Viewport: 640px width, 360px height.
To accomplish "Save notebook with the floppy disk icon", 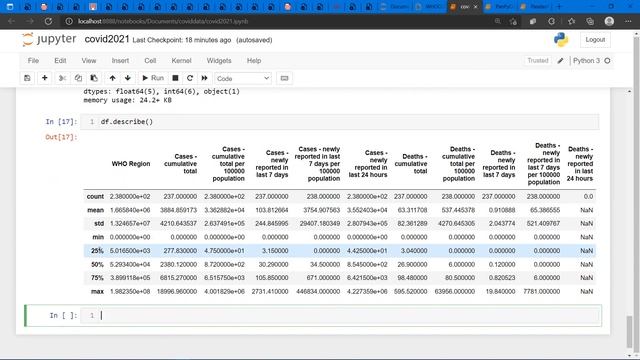I will click(x=27, y=78).
